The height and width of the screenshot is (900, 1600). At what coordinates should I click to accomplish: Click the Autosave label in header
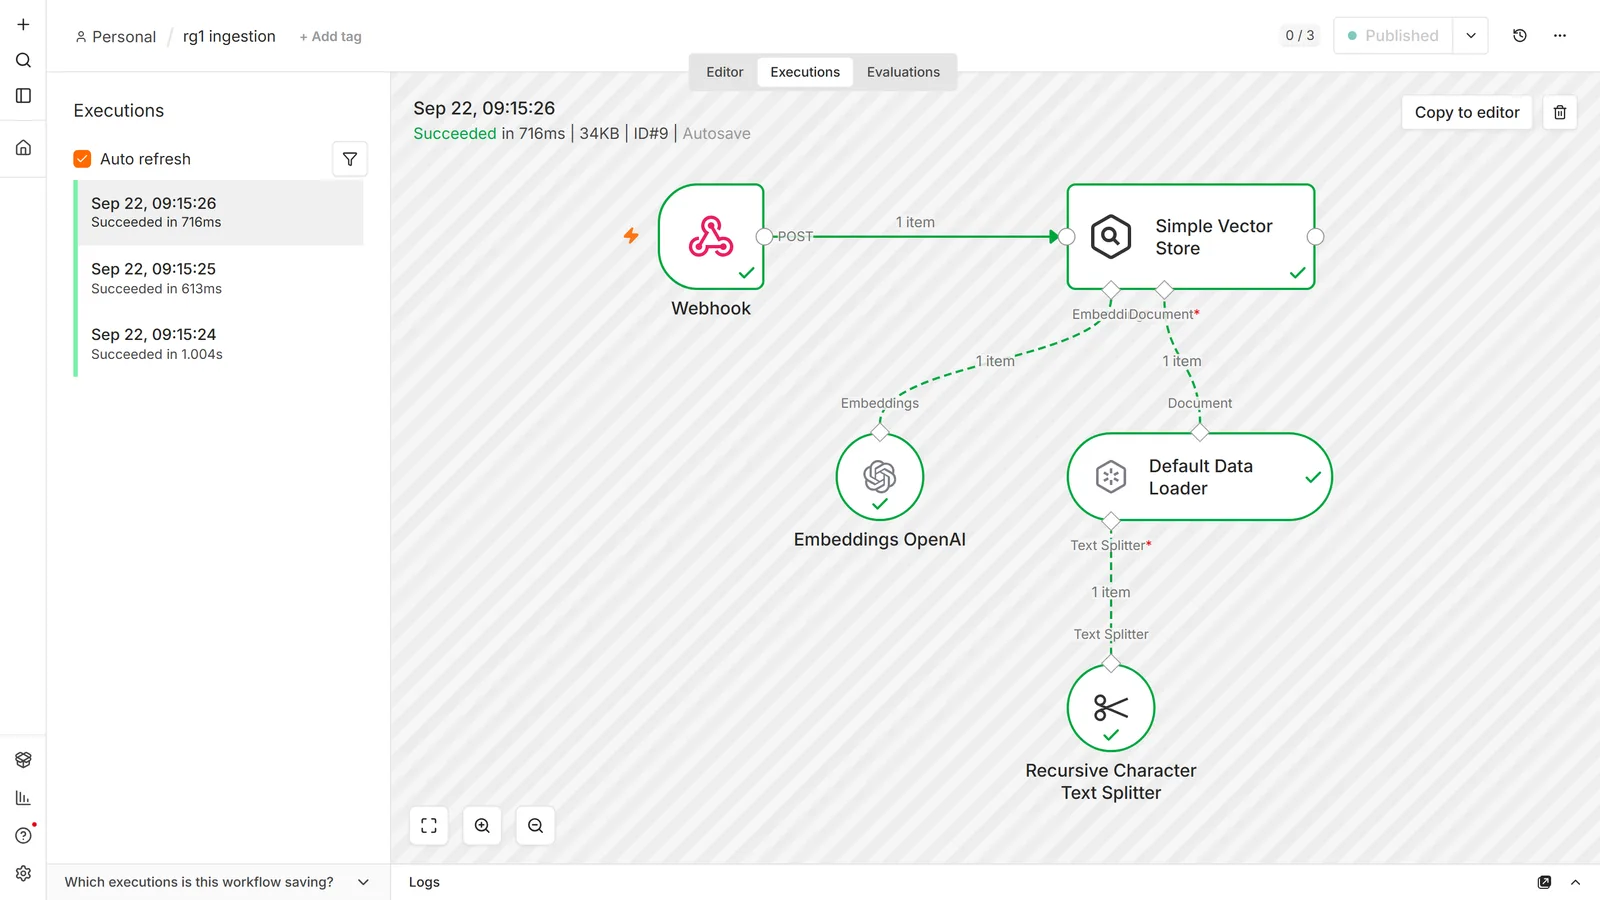pos(716,133)
